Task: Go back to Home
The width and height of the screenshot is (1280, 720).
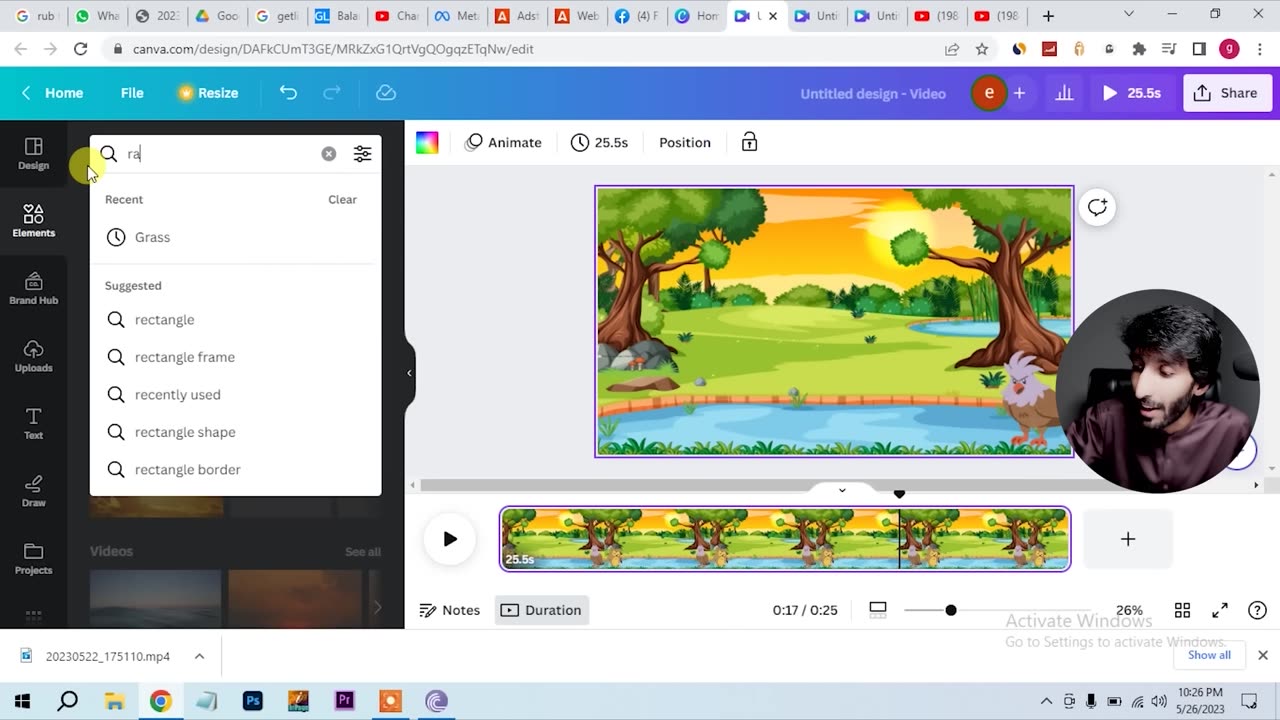Action: (x=52, y=93)
